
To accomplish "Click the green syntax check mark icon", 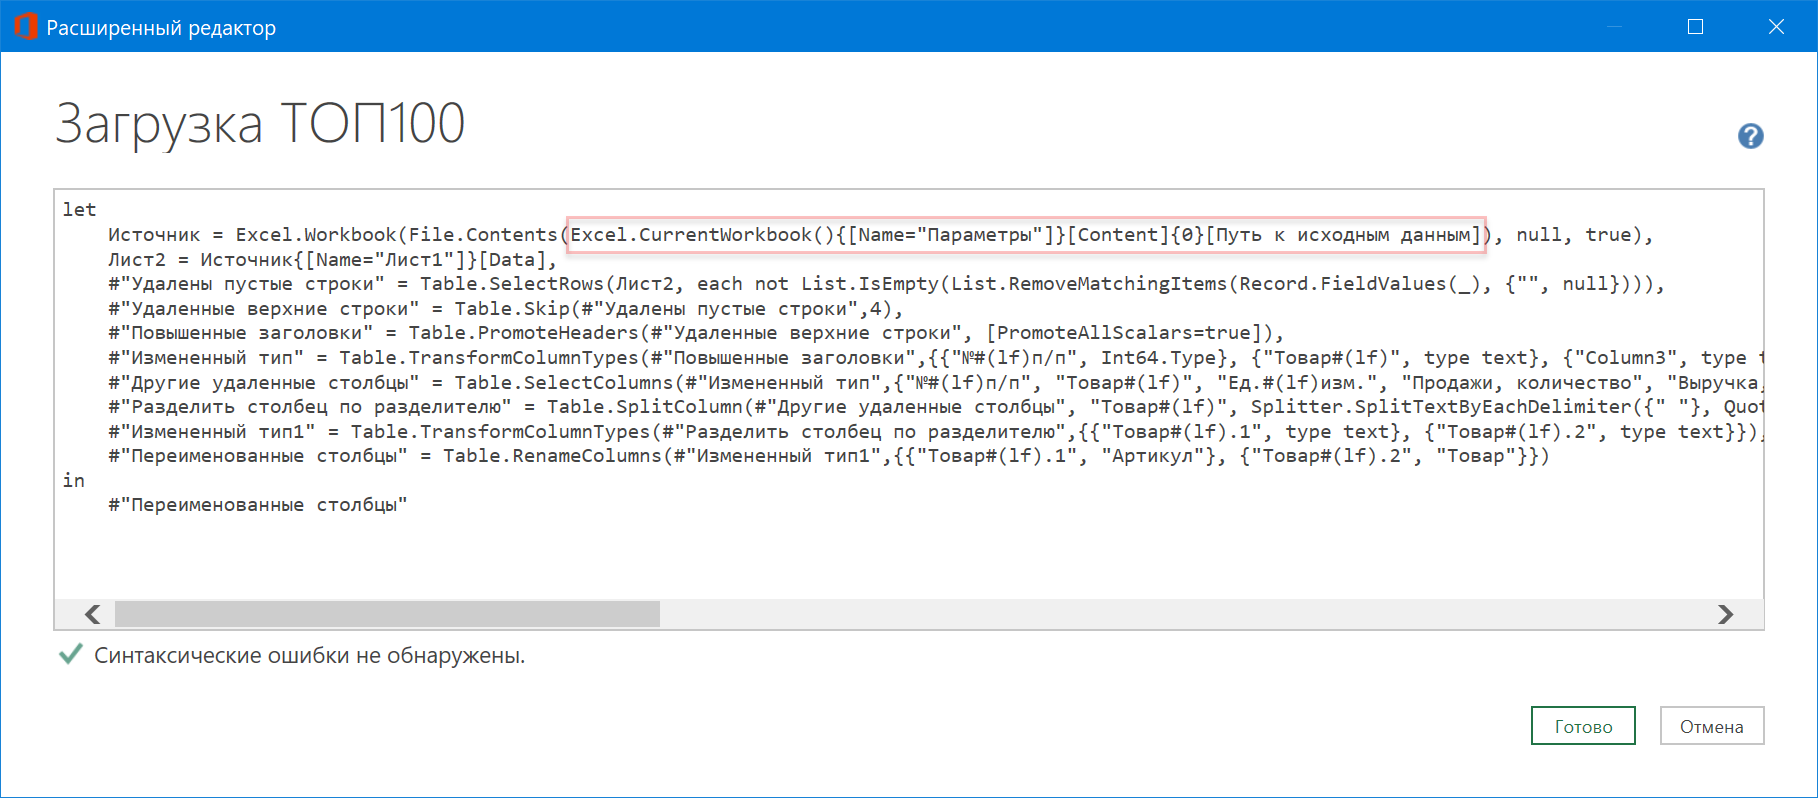I will click(70, 655).
